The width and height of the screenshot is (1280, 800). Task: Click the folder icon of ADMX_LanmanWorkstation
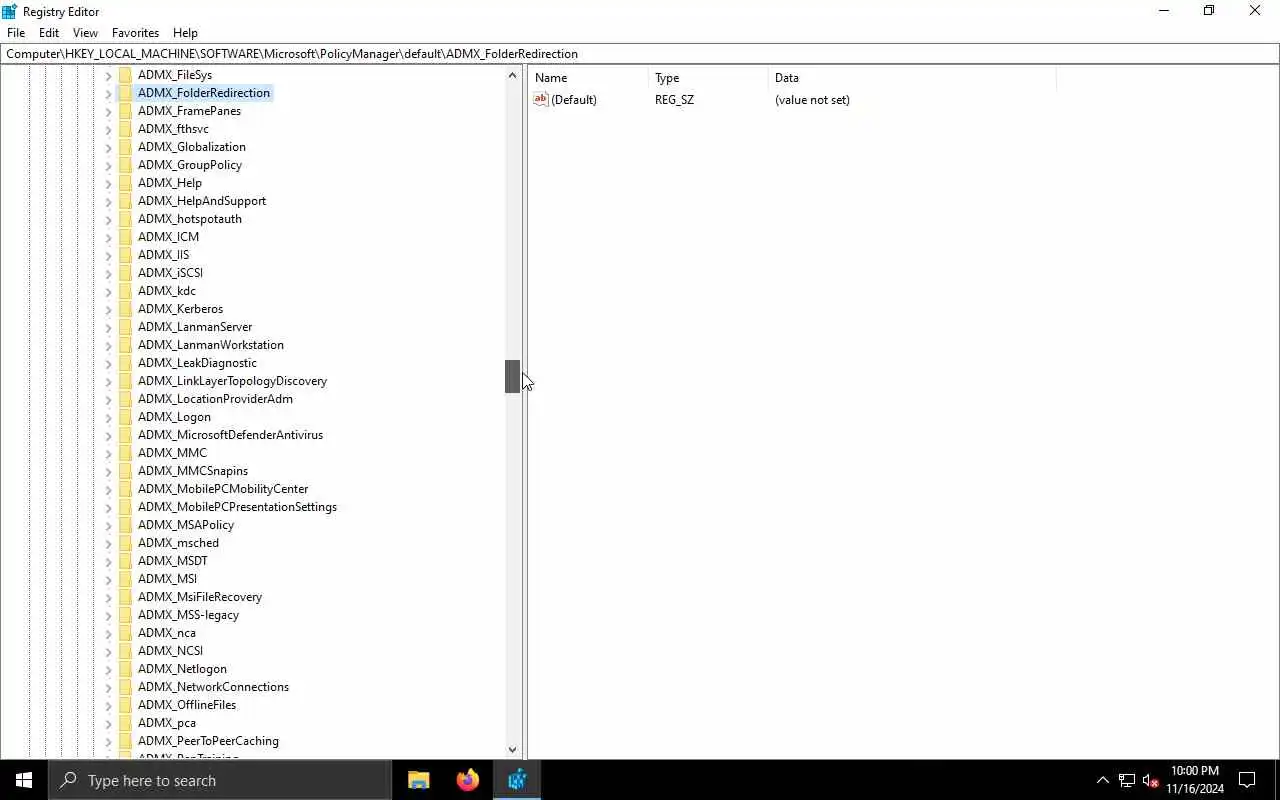[125, 345]
